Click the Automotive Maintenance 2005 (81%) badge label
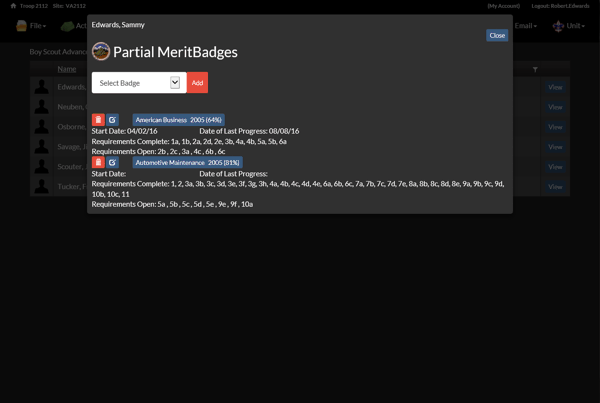 [x=188, y=162]
